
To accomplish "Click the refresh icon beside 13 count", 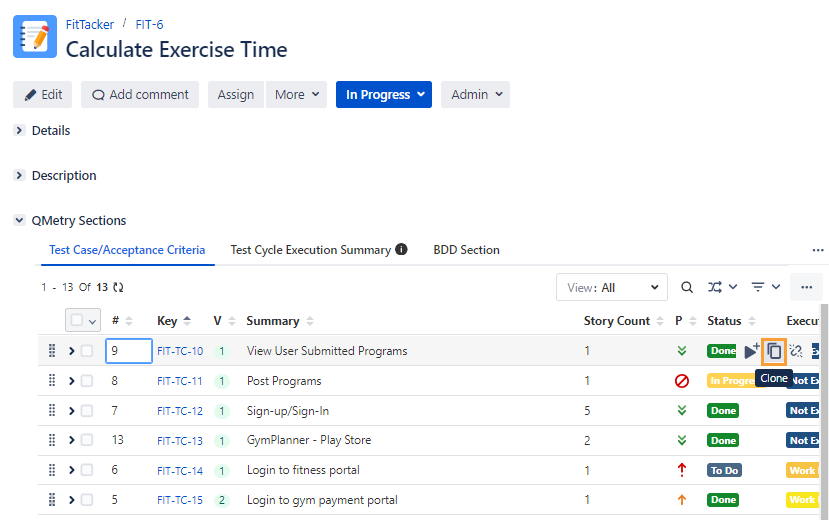I will 118,287.
